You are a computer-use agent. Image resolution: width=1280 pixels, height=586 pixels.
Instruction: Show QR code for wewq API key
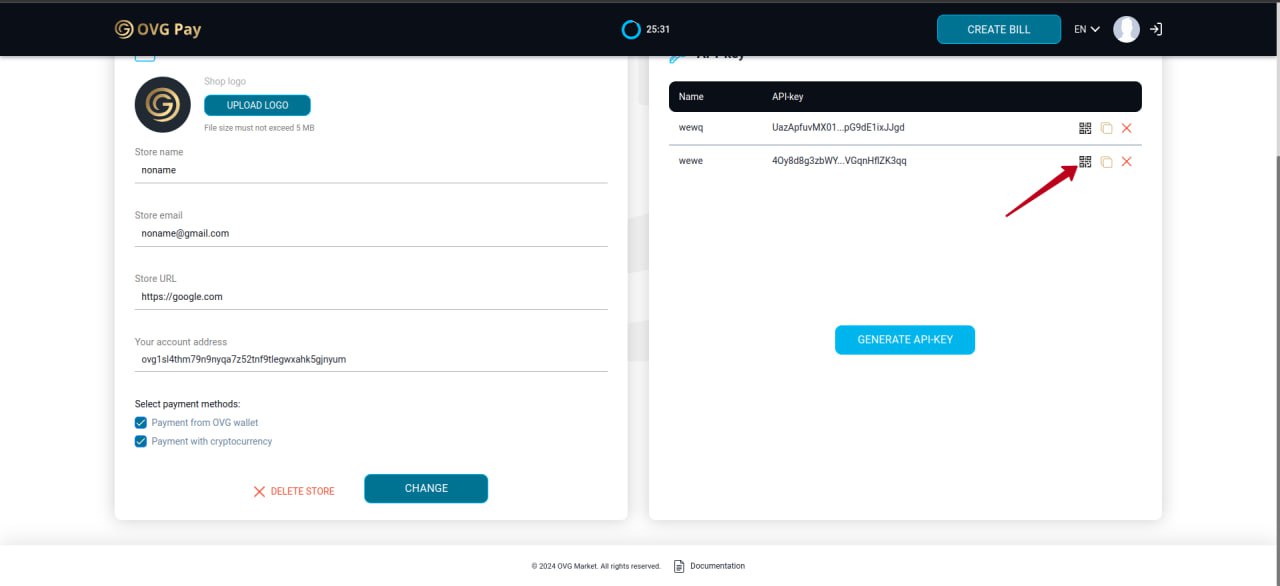1085,128
